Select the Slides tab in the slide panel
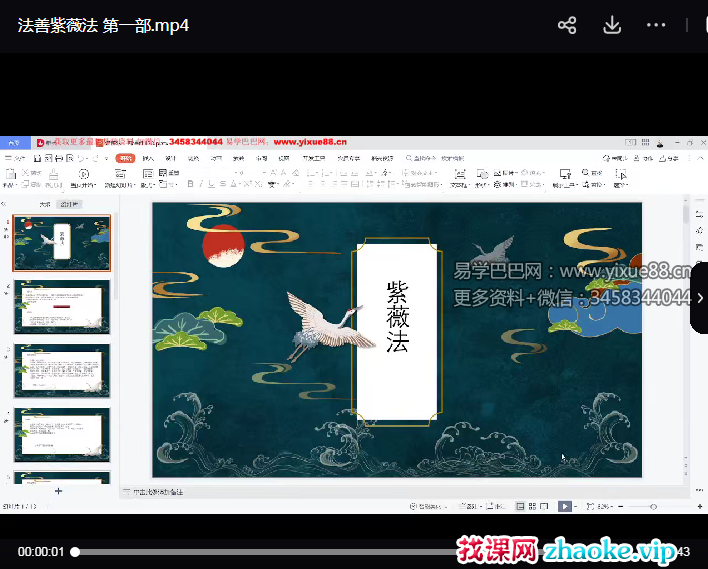Viewport: 708px width, 569px height. click(x=68, y=203)
